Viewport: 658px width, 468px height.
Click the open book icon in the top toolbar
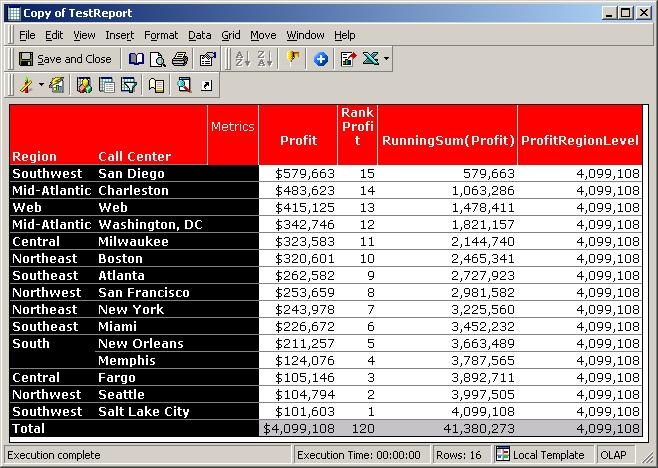(x=136, y=59)
